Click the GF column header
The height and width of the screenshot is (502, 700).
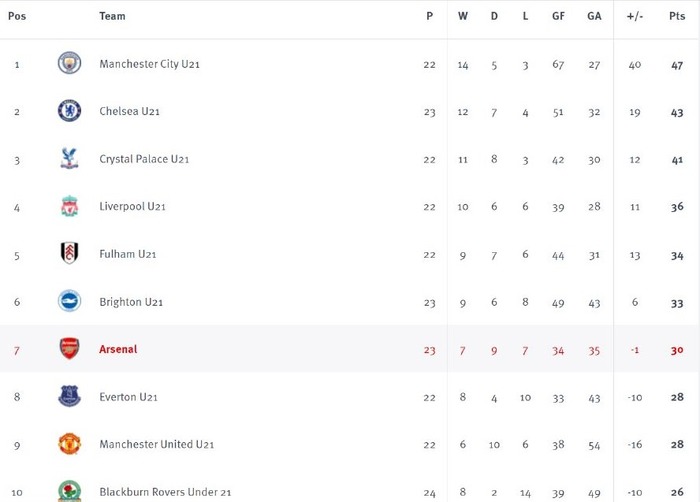tap(558, 16)
